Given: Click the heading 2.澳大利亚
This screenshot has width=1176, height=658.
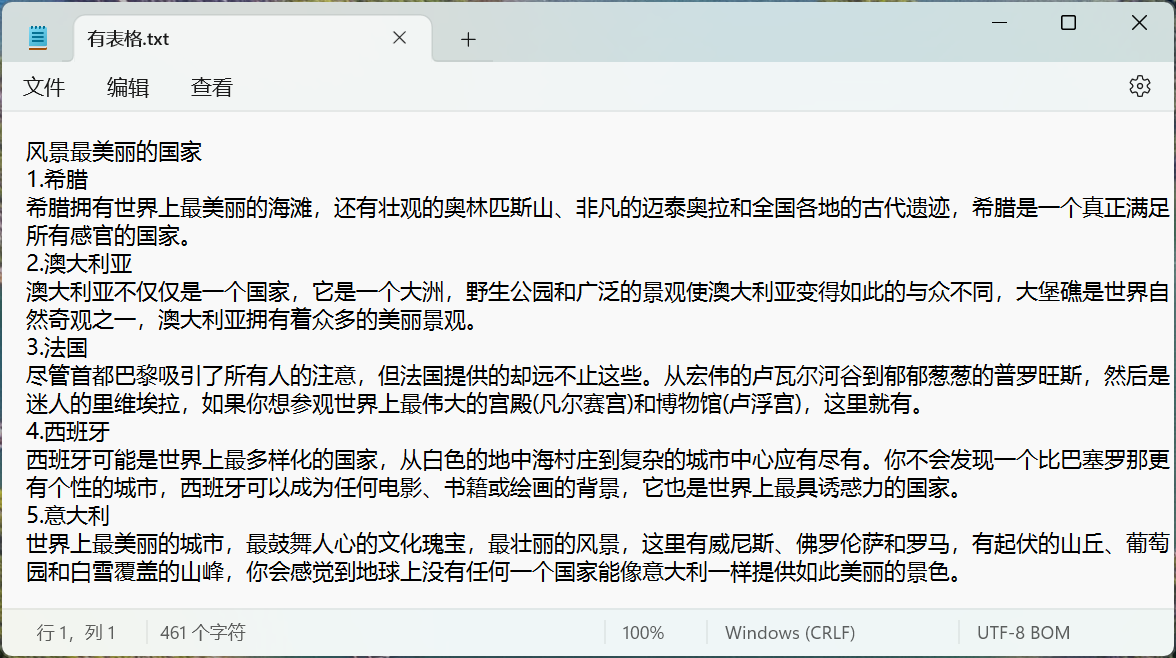Looking at the screenshot, I should pyautogui.click(x=79, y=263).
